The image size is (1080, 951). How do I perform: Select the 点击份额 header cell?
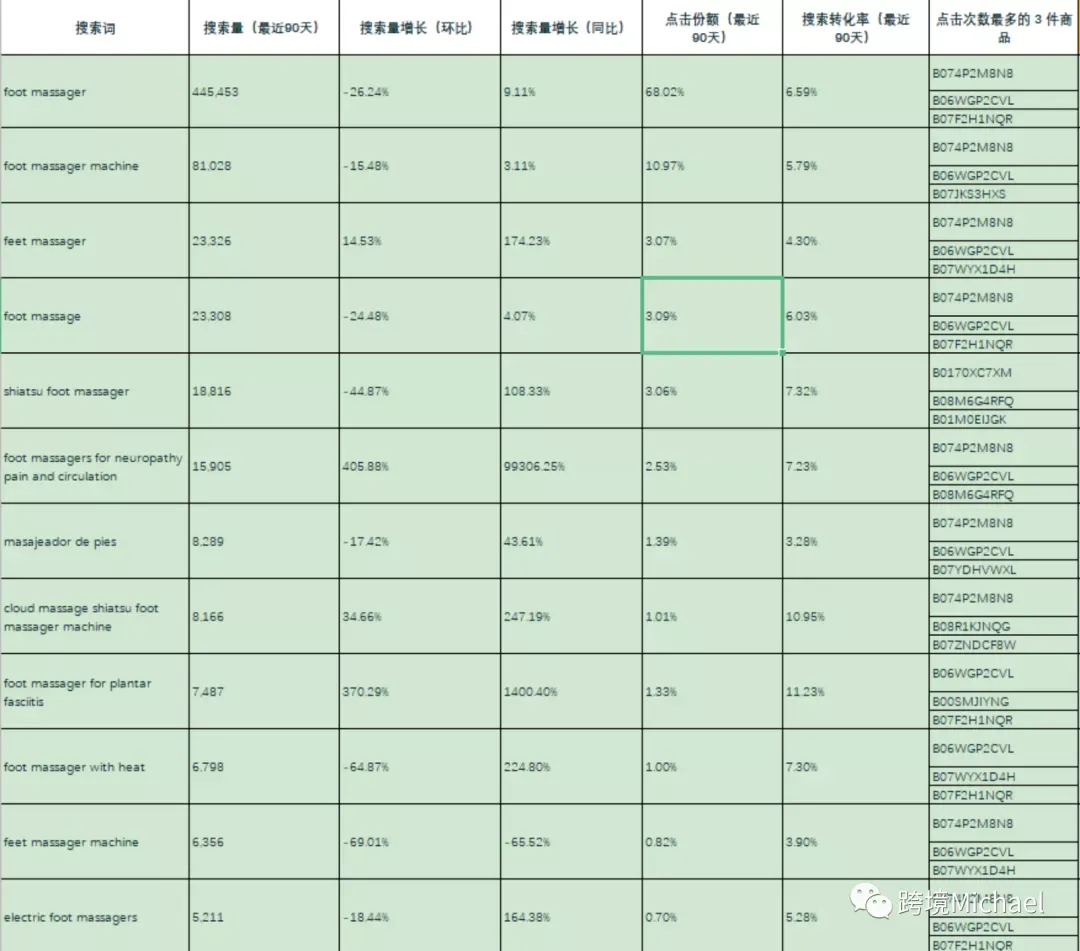coord(712,28)
